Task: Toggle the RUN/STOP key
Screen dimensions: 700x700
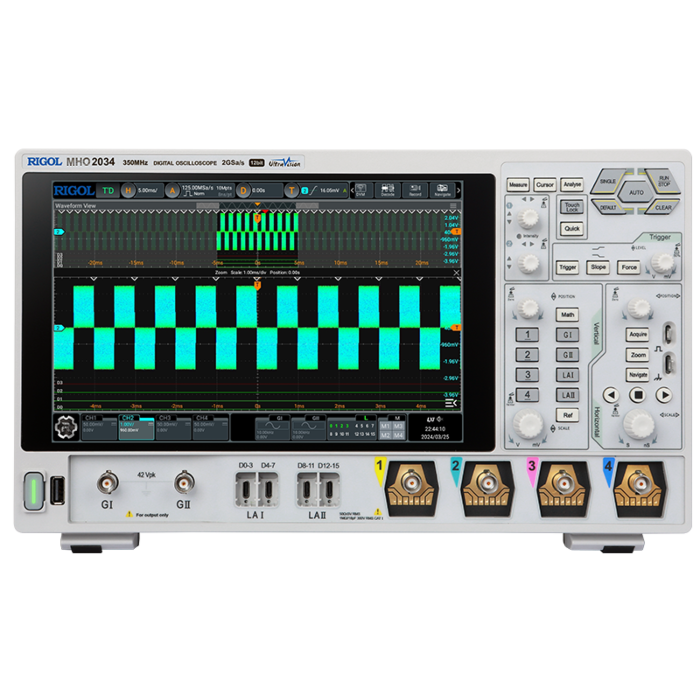Action: point(664,182)
